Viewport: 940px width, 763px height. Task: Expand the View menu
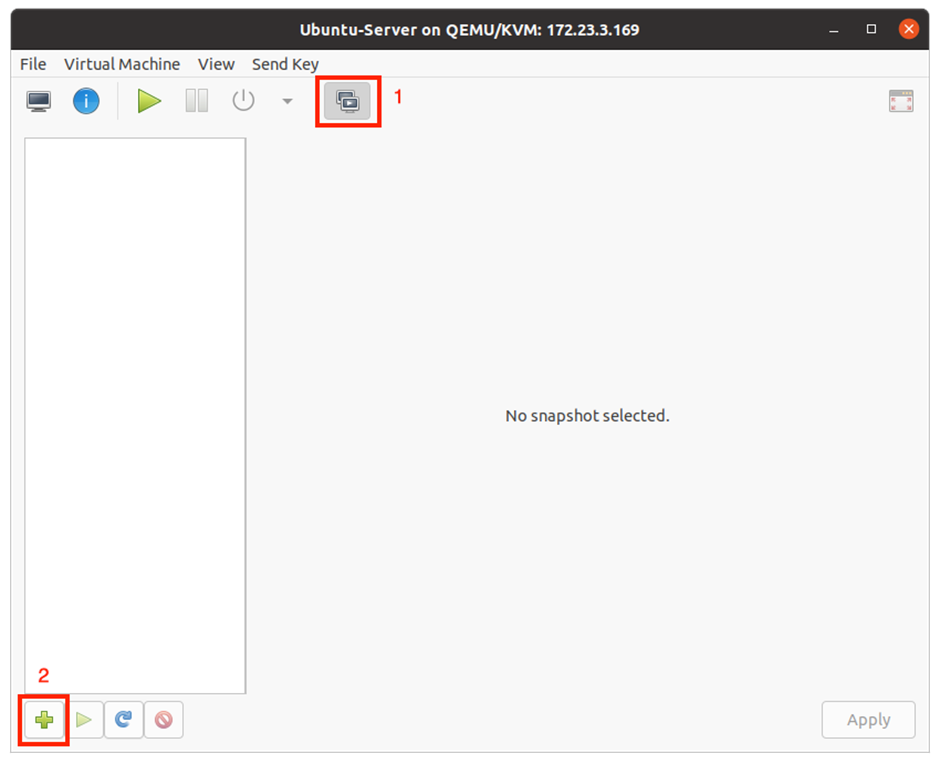[216, 64]
